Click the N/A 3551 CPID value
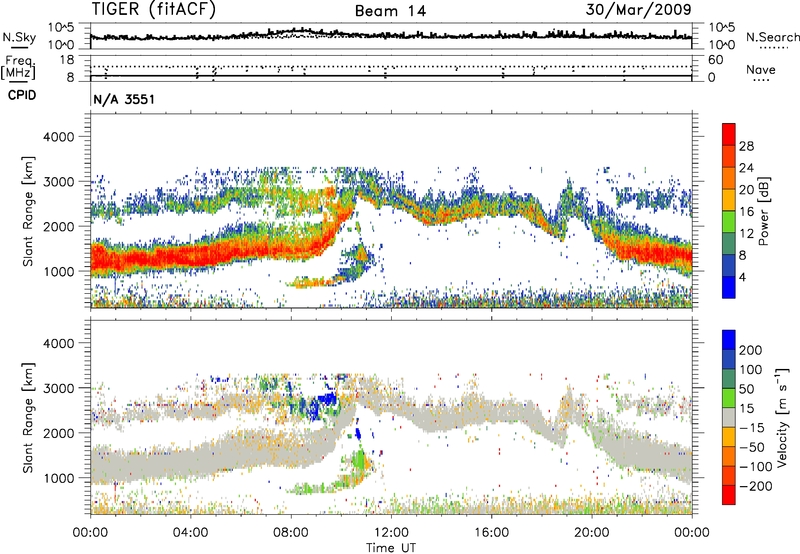This screenshot has width=800, height=554. [124, 99]
